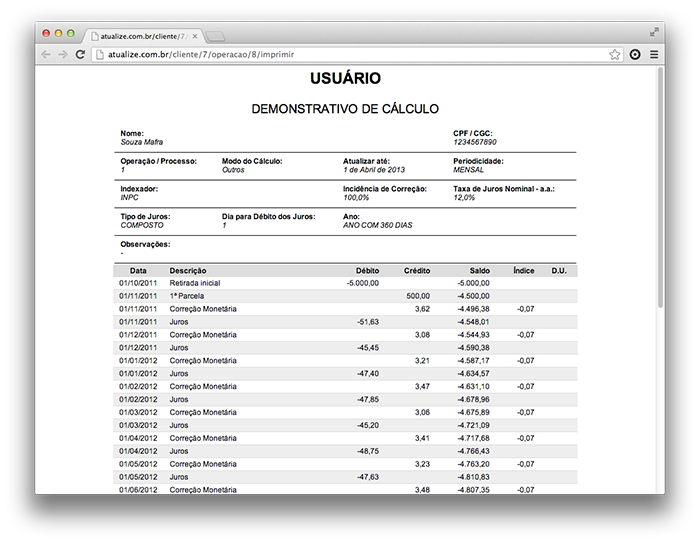This screenshot has width=700, height=543.
Task: Click the Crédito column header
Action: tap(417, 271)
